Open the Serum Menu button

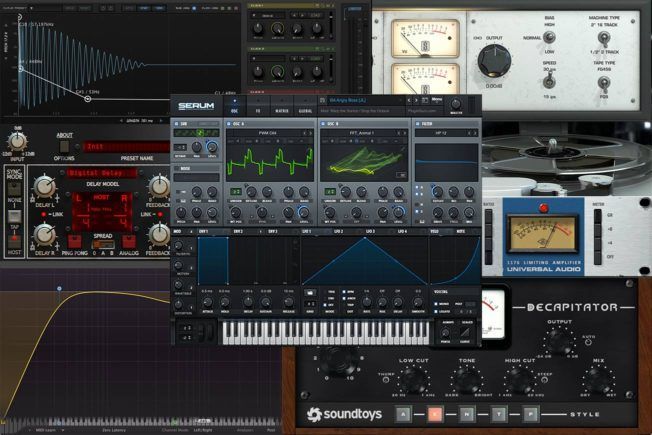click(437, 100)
